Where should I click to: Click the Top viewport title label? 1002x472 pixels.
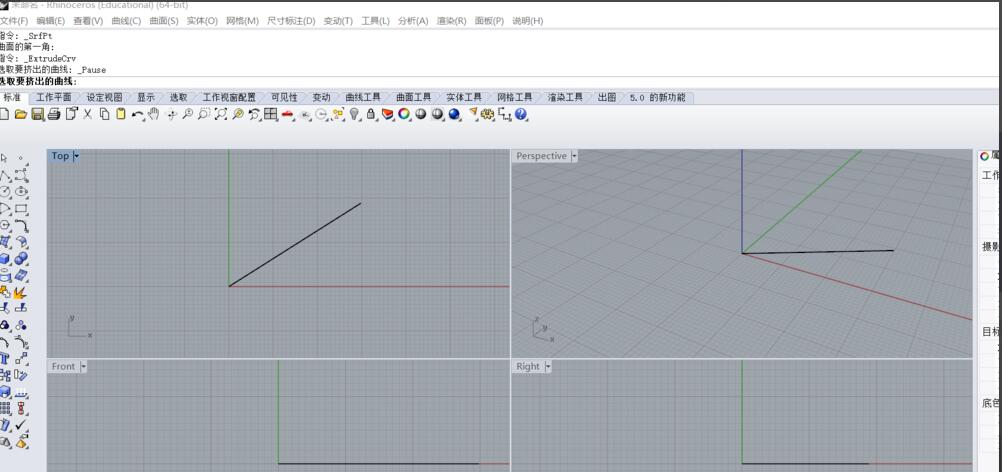tap(60, 156)
